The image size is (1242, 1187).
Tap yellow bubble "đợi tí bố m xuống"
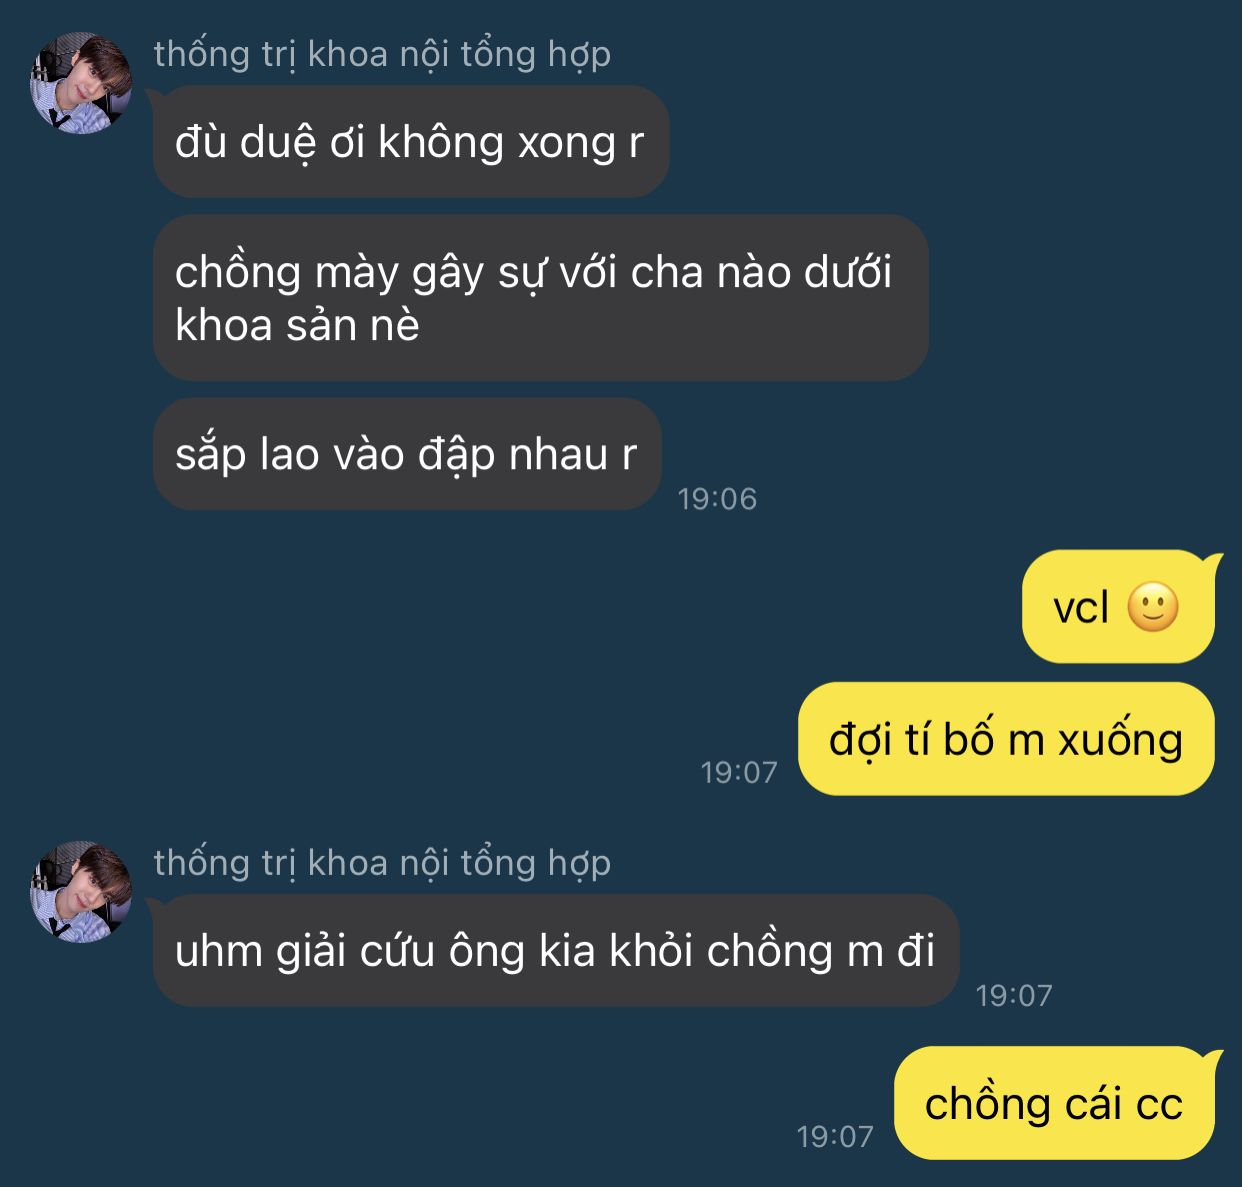(x=1006, y=739)
